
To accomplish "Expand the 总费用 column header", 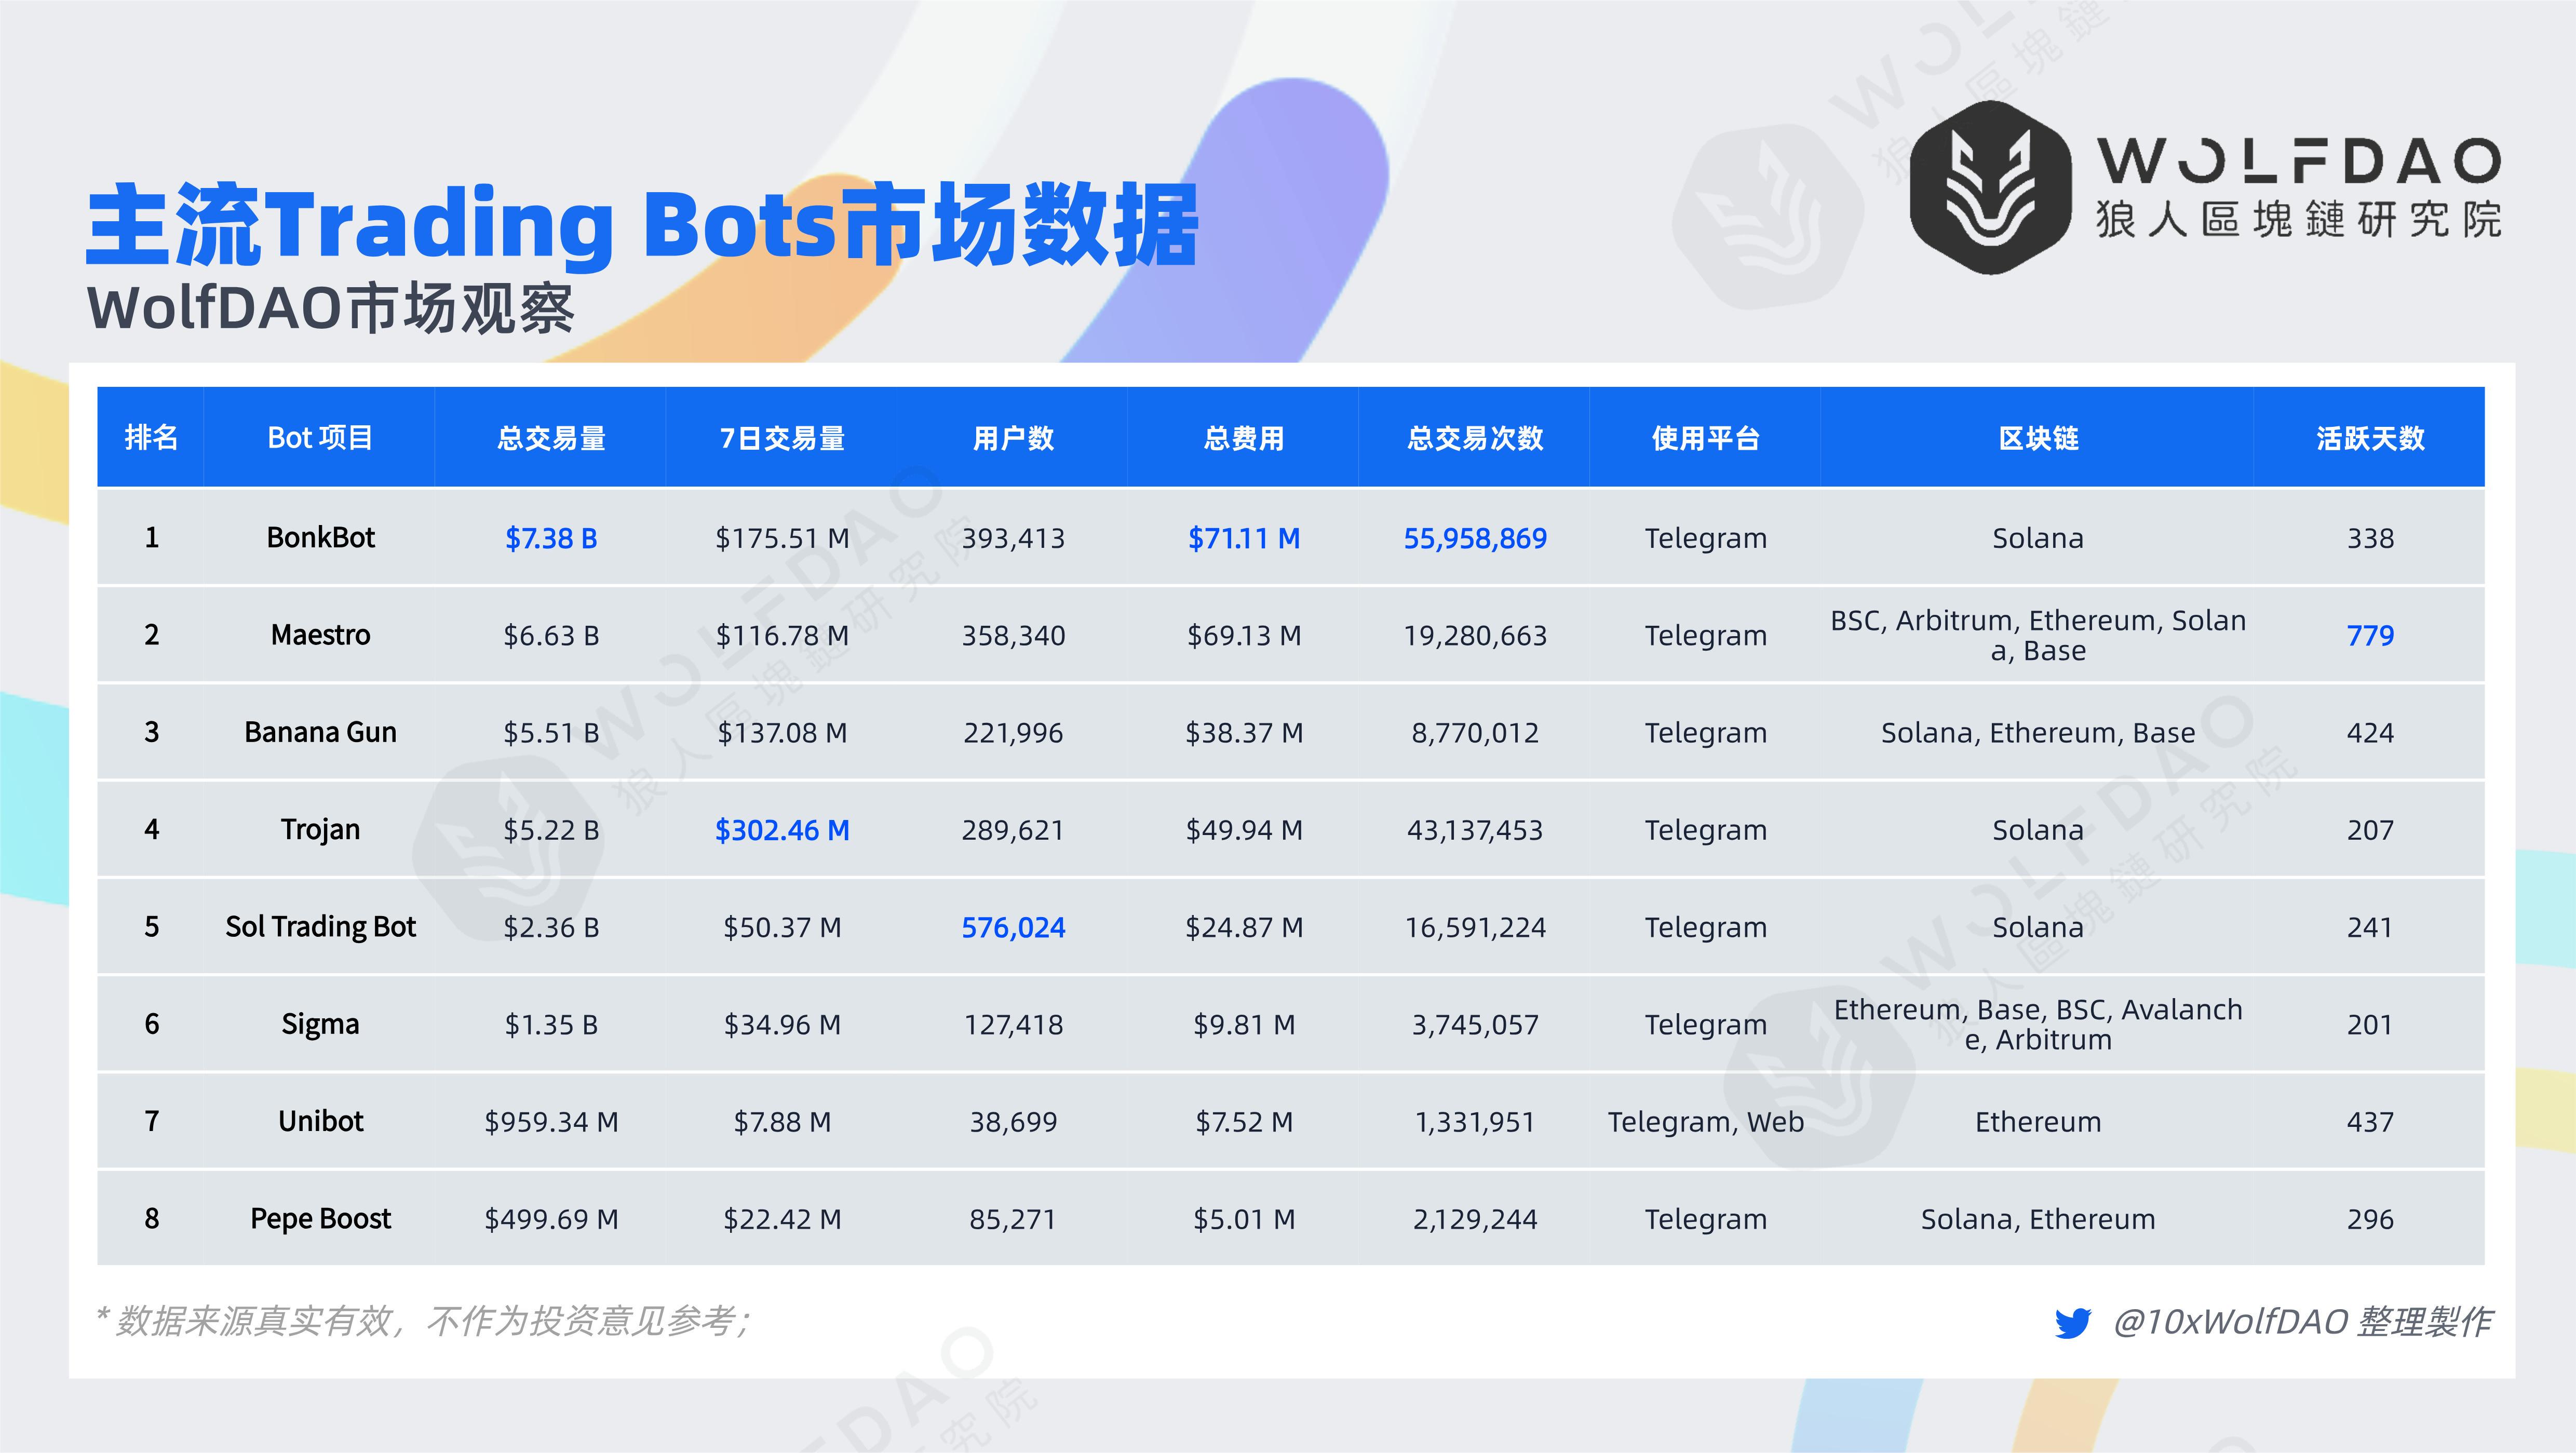I will tap(1243, 437).
